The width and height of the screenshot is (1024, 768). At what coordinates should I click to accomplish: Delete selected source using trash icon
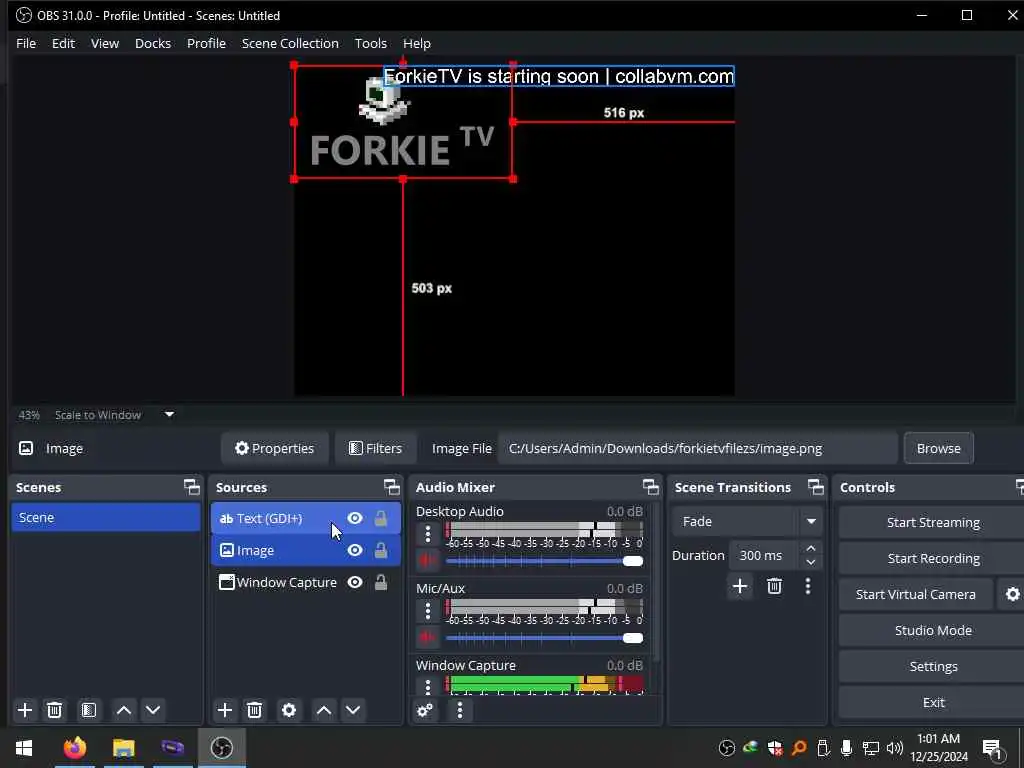(x=255, y=710)
